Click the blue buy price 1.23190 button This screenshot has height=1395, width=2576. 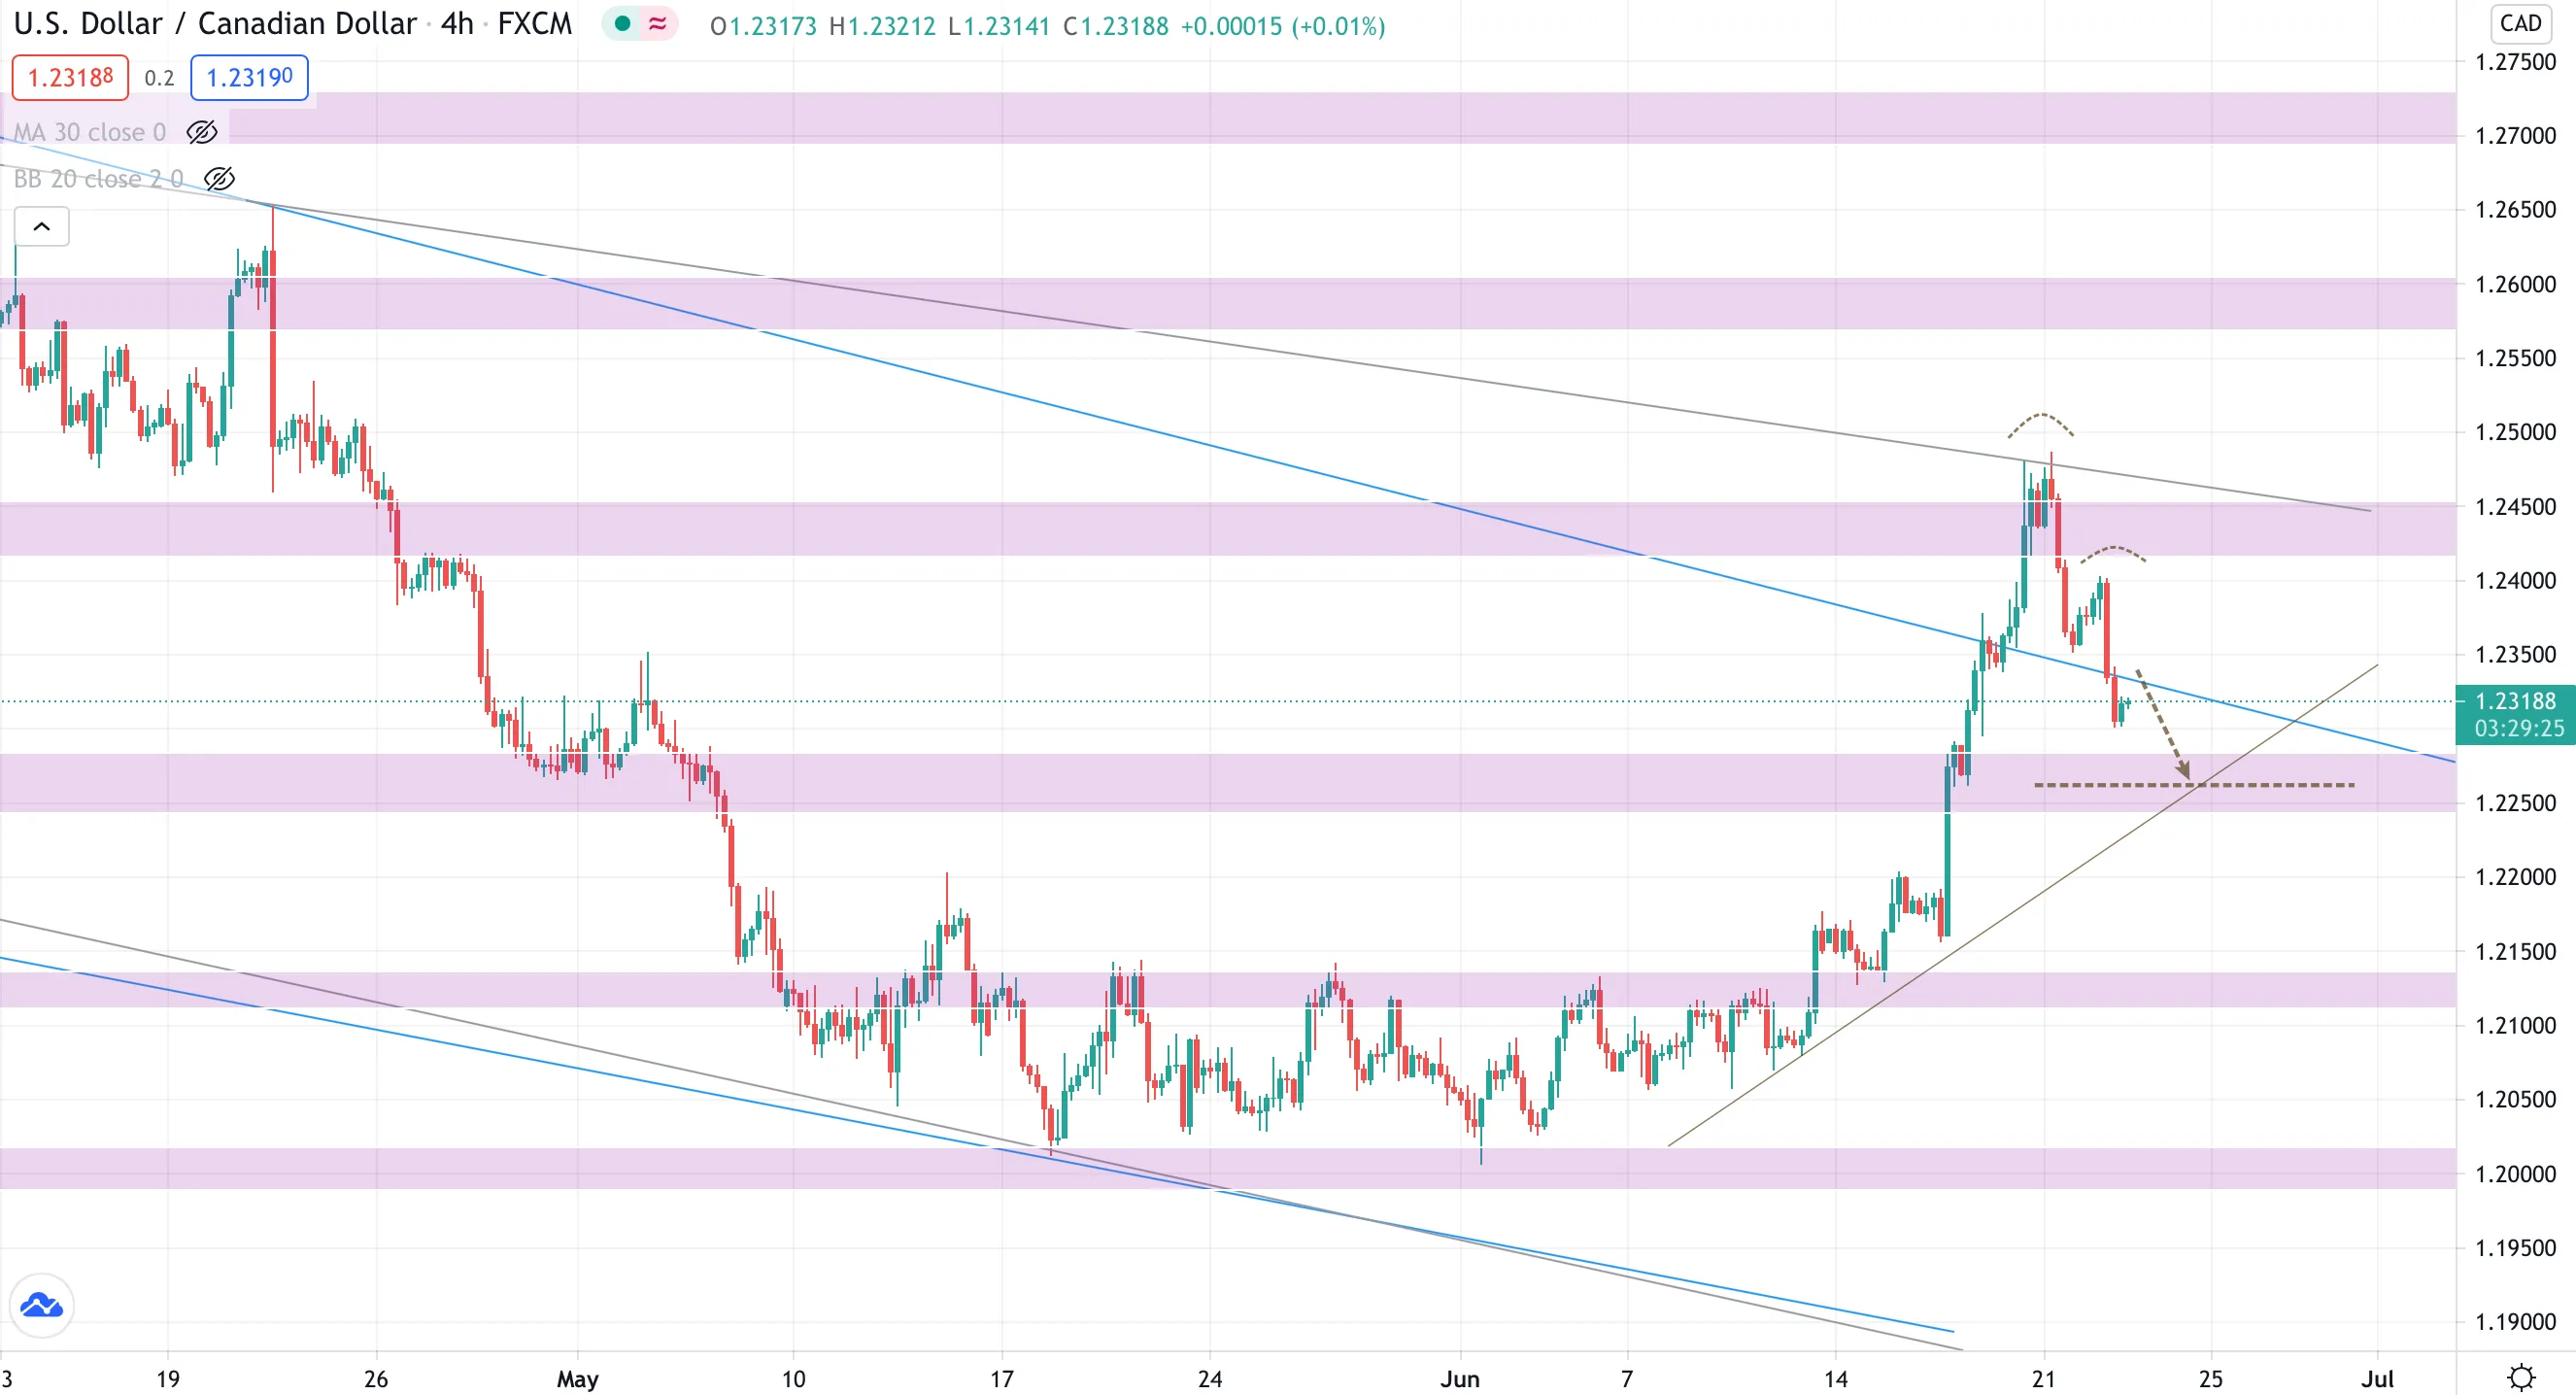pos(249,77)
